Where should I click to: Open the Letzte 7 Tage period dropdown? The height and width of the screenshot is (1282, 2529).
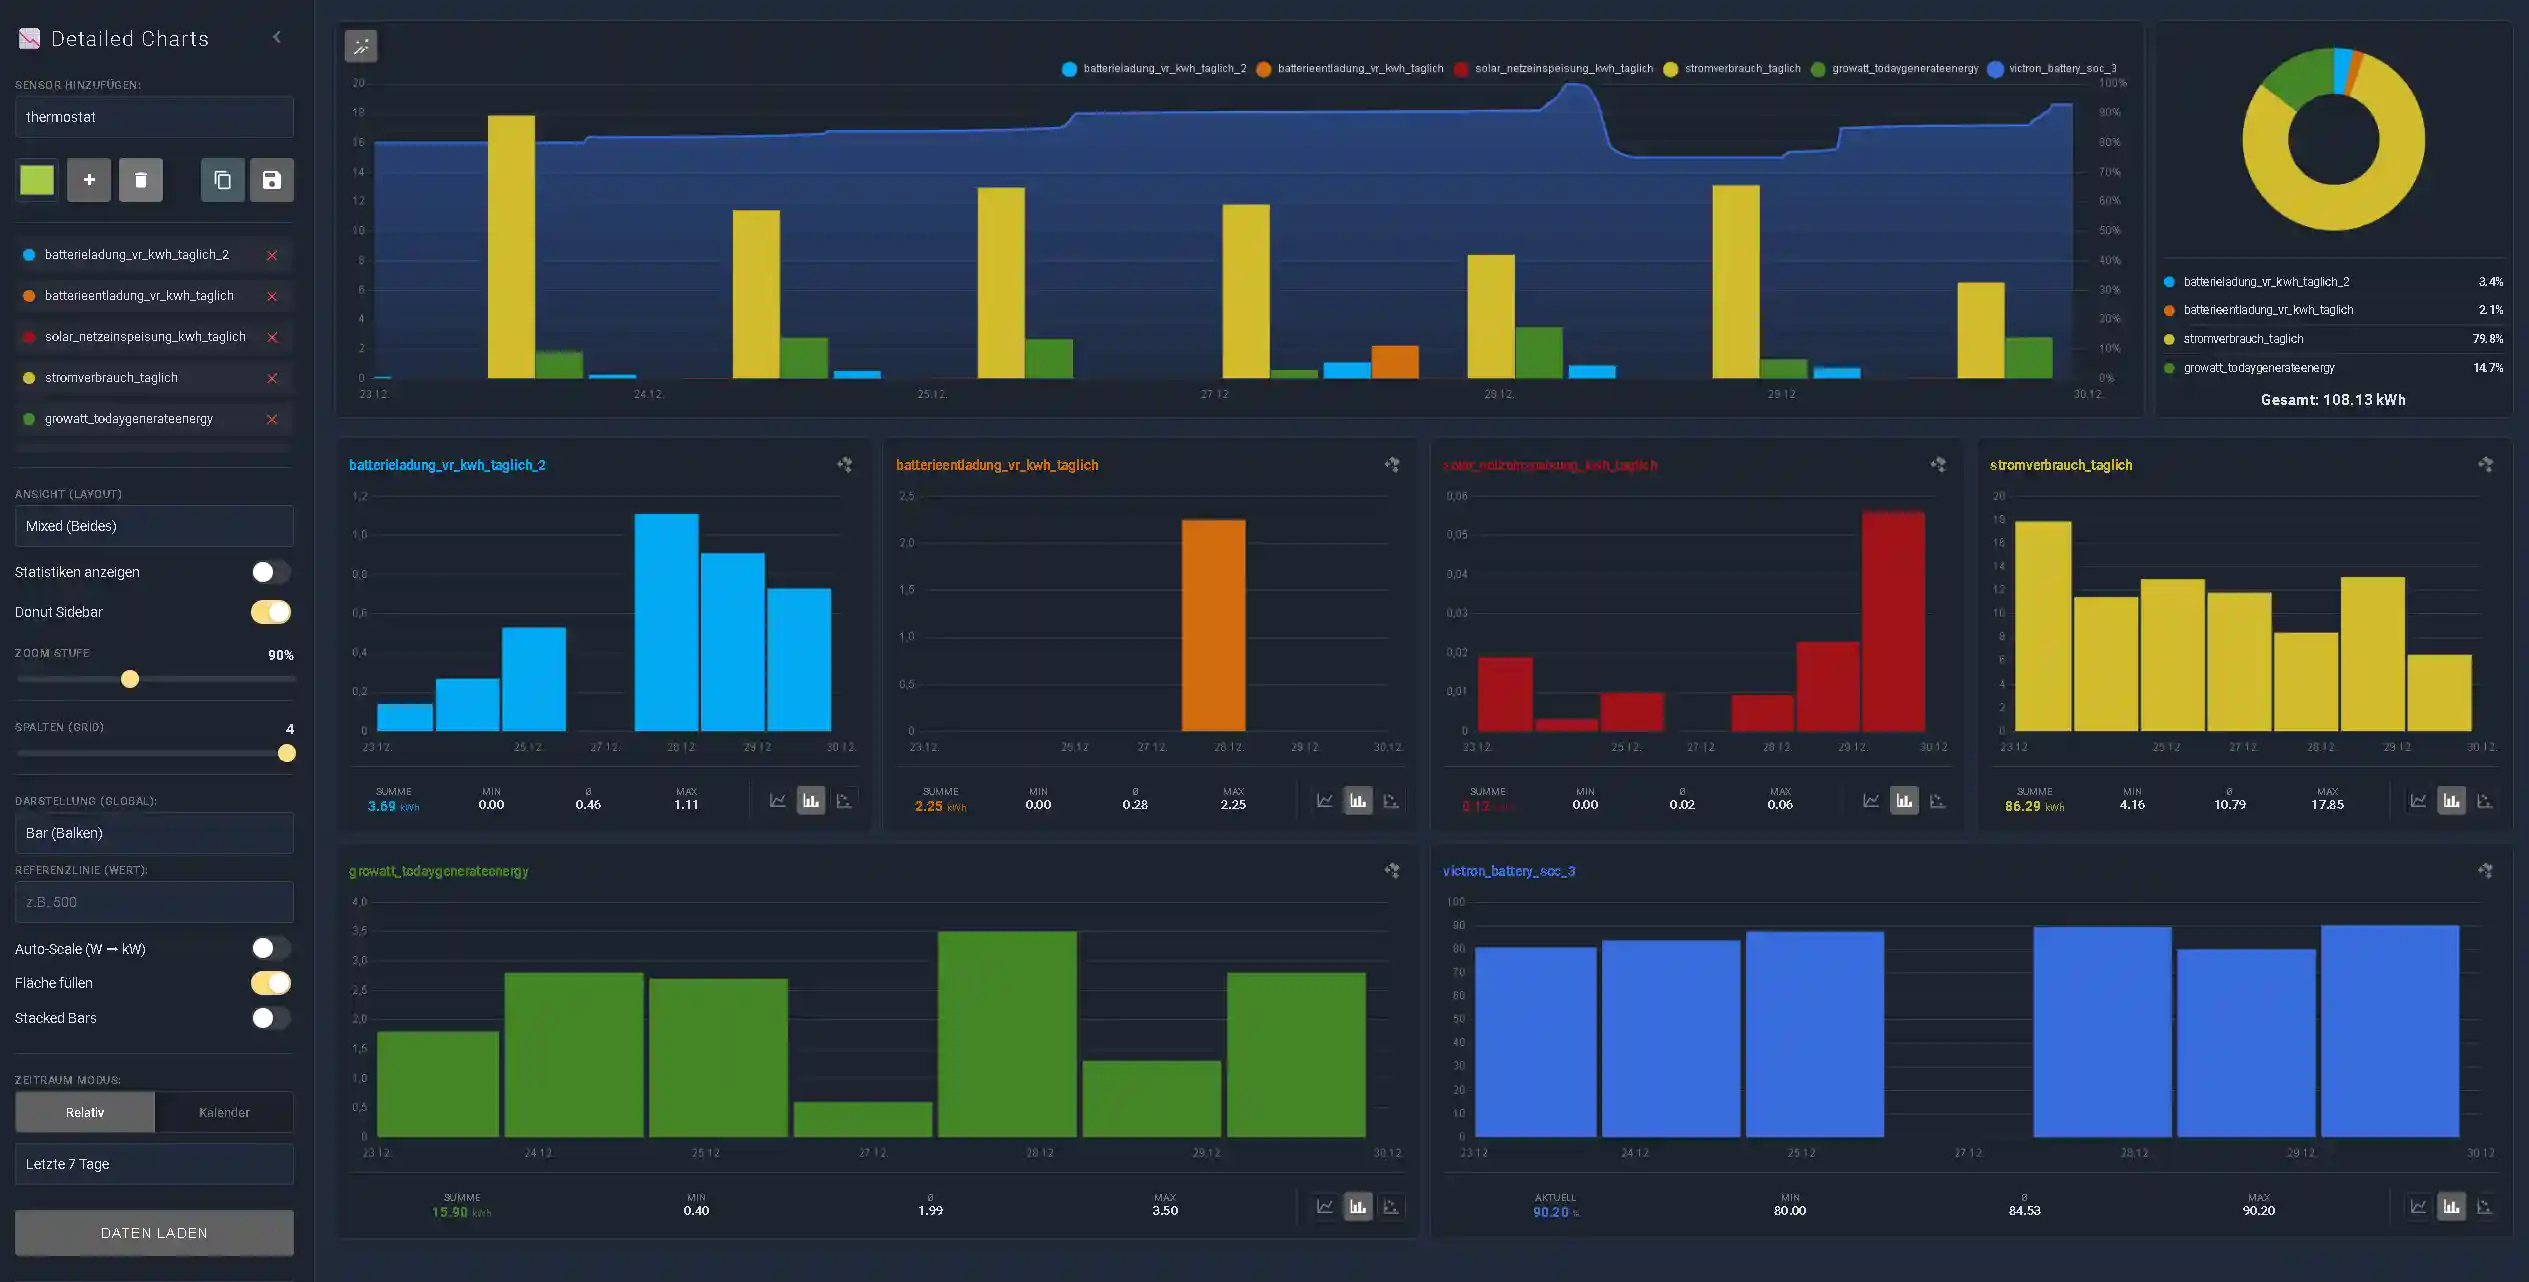pyautogui.click(x=154, y=1164)
